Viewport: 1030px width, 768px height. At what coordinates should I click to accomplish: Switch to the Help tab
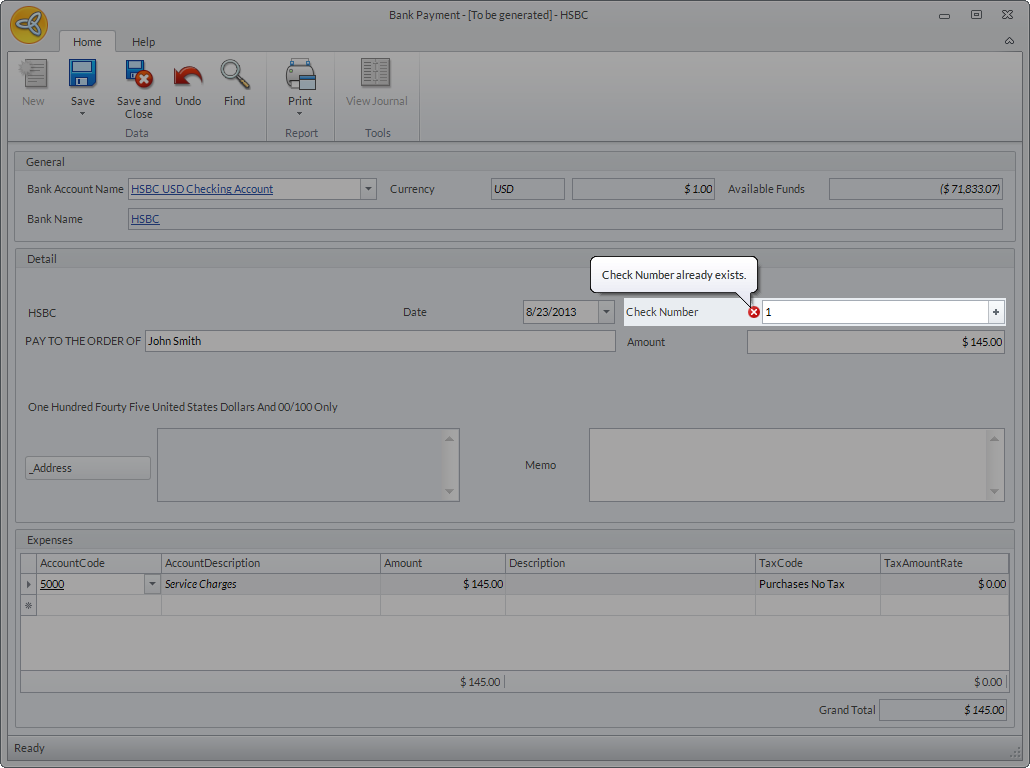pos(144,42)
